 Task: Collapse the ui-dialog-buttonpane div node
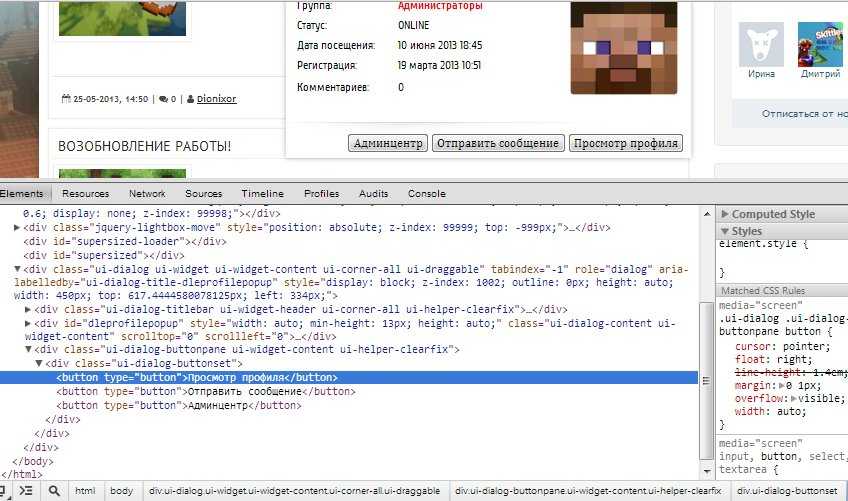tap(28, 350)
